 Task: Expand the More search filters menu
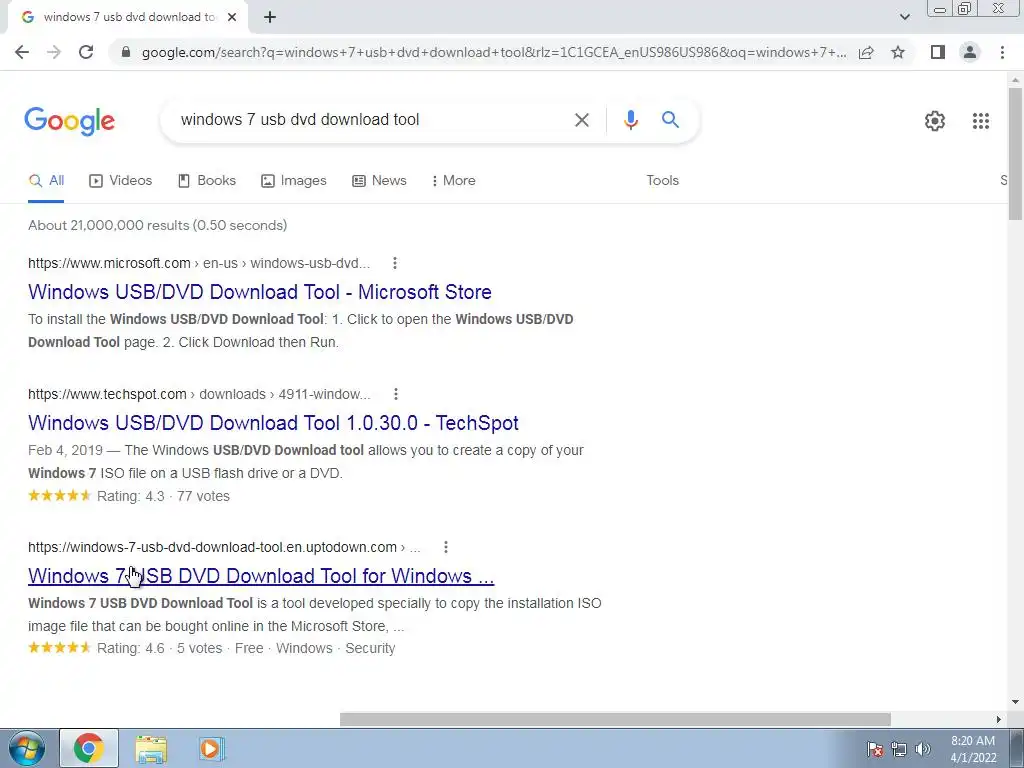click(x=453, y=181)
